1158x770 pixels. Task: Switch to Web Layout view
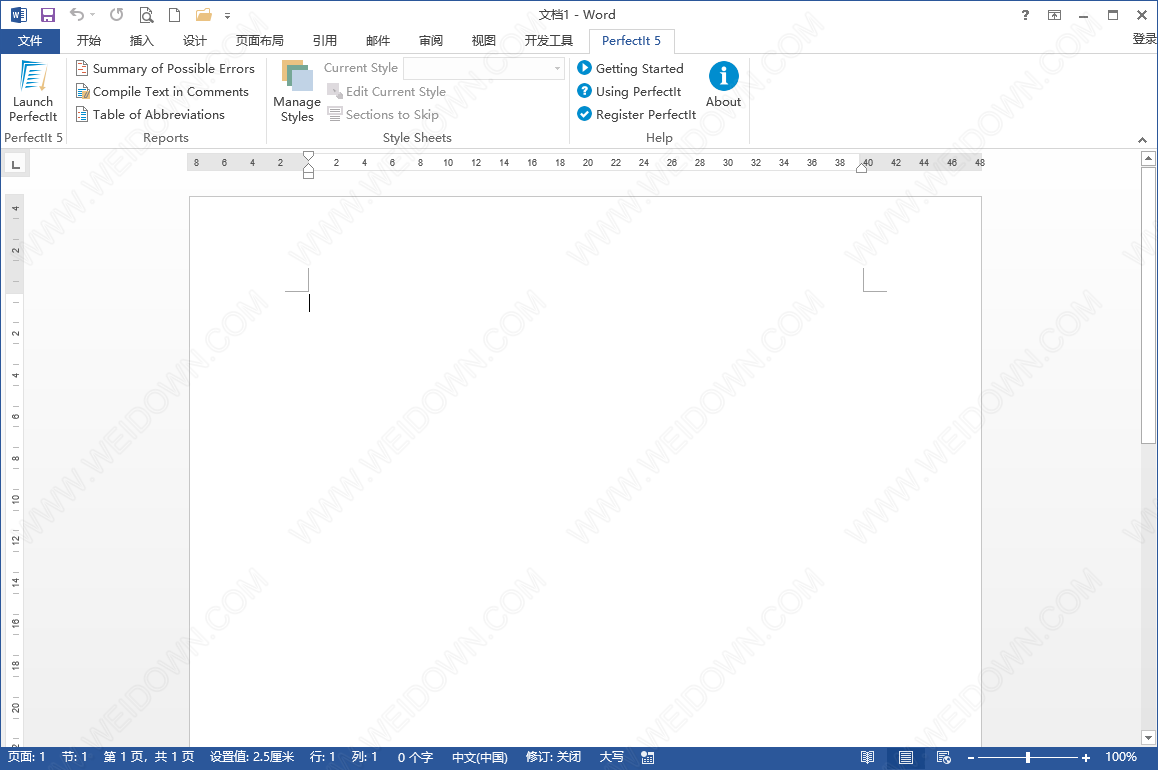click(x=944, y=757)
